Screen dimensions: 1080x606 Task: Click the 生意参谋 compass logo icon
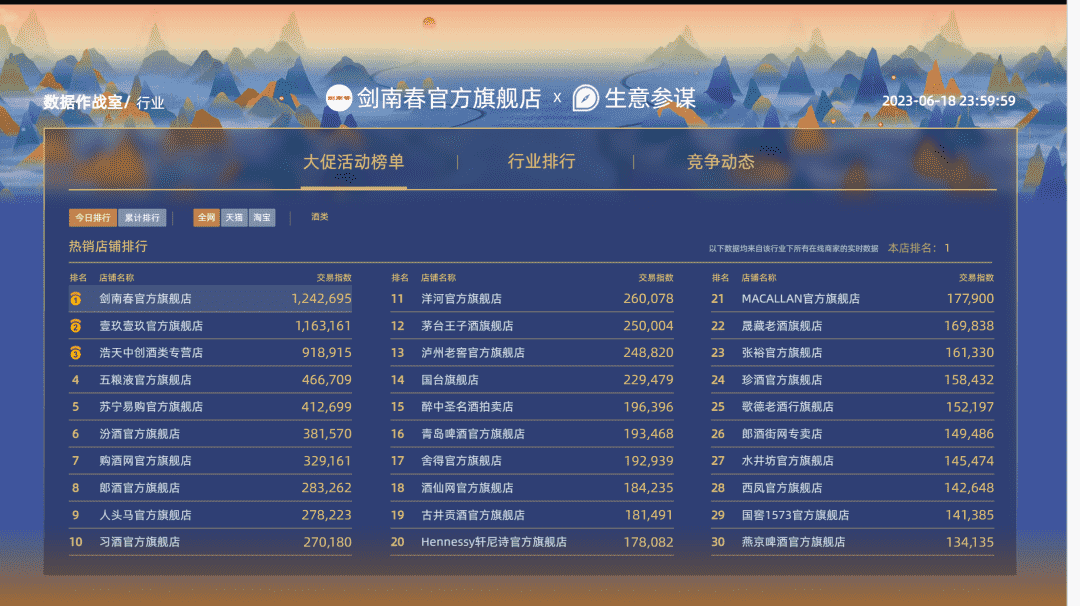click(x=585, y=98)
